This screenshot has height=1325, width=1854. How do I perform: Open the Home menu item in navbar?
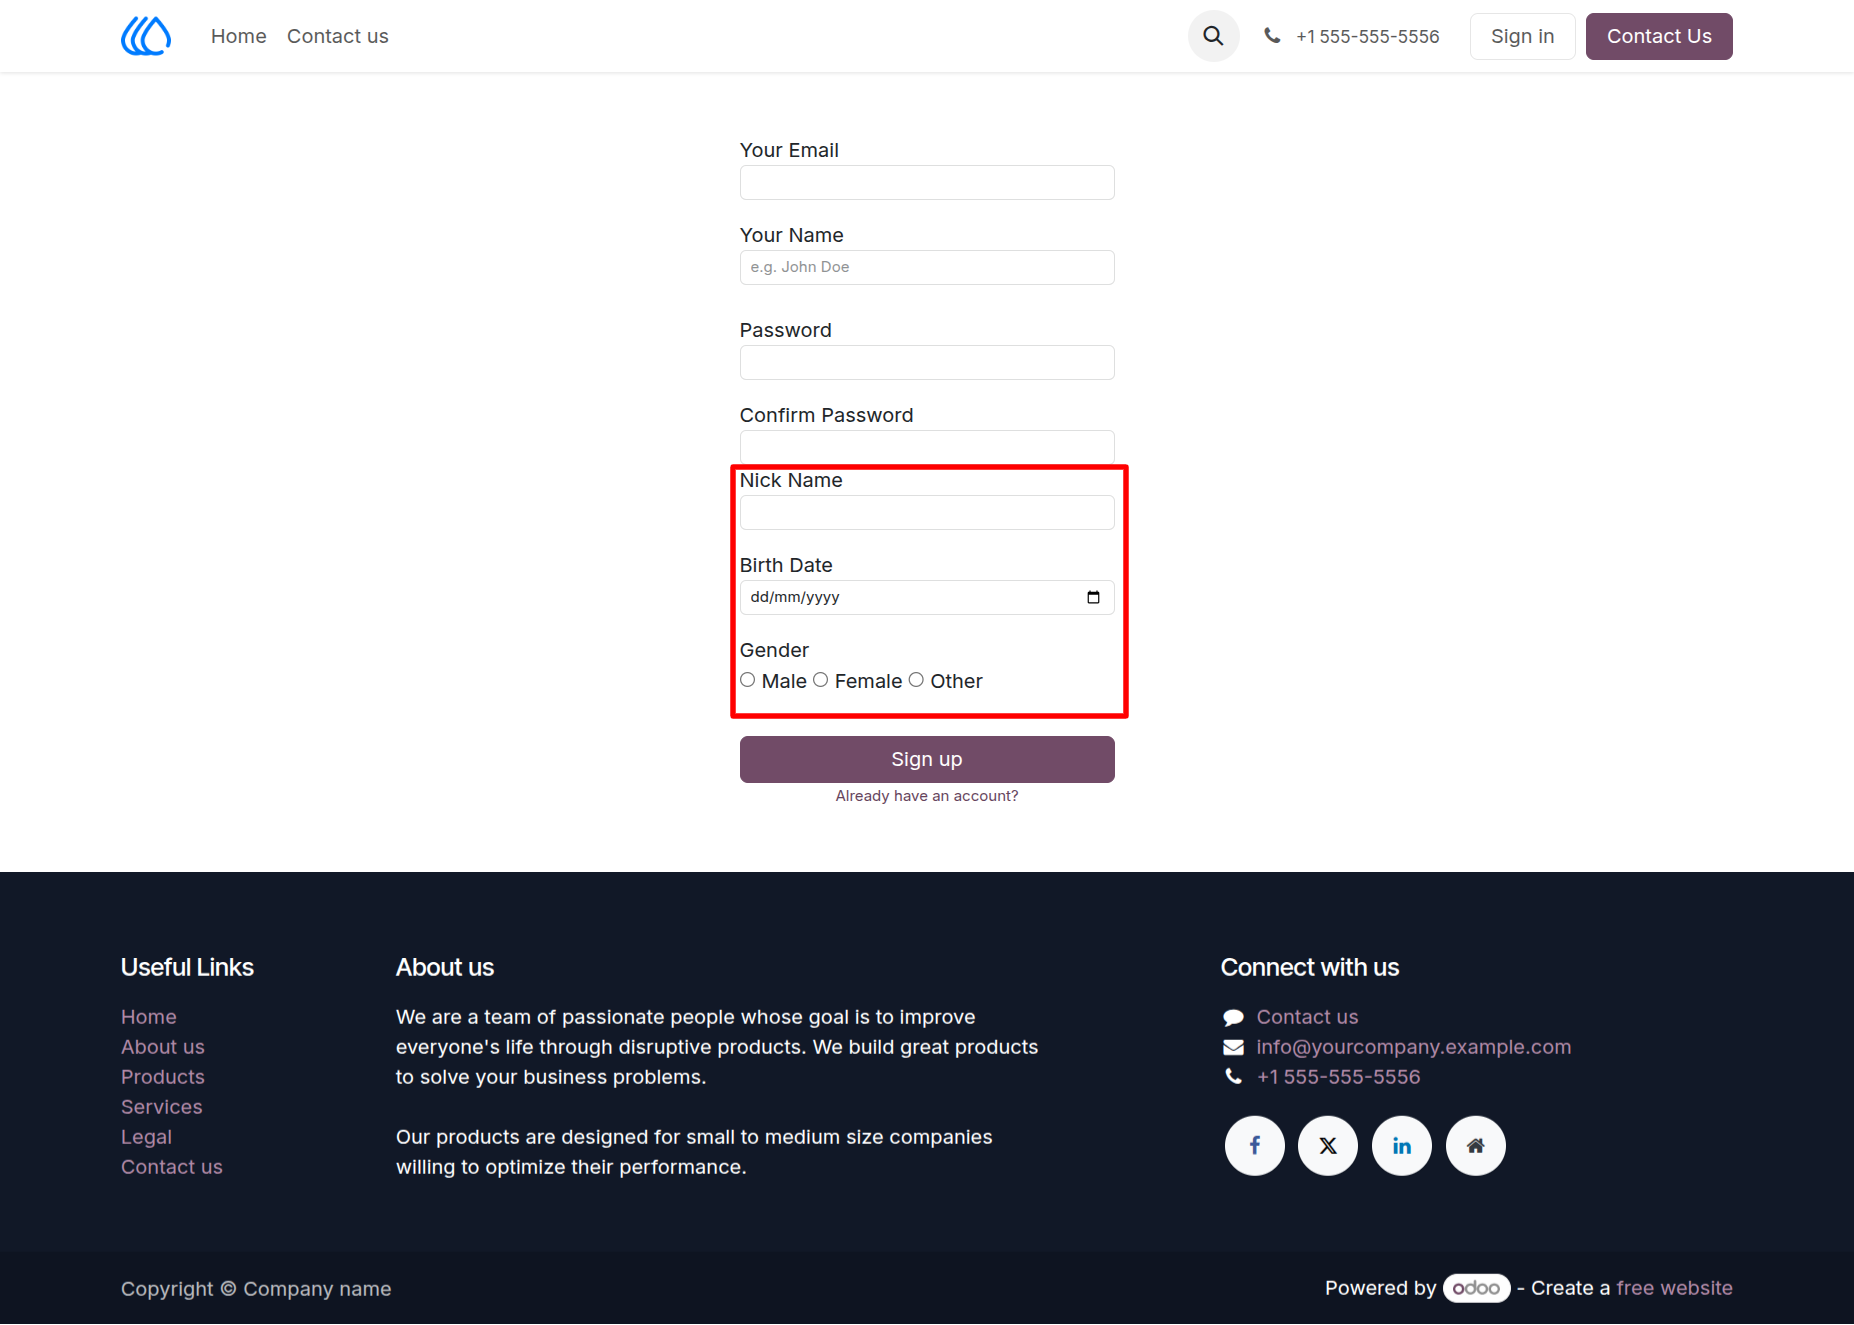coord(239,36)
